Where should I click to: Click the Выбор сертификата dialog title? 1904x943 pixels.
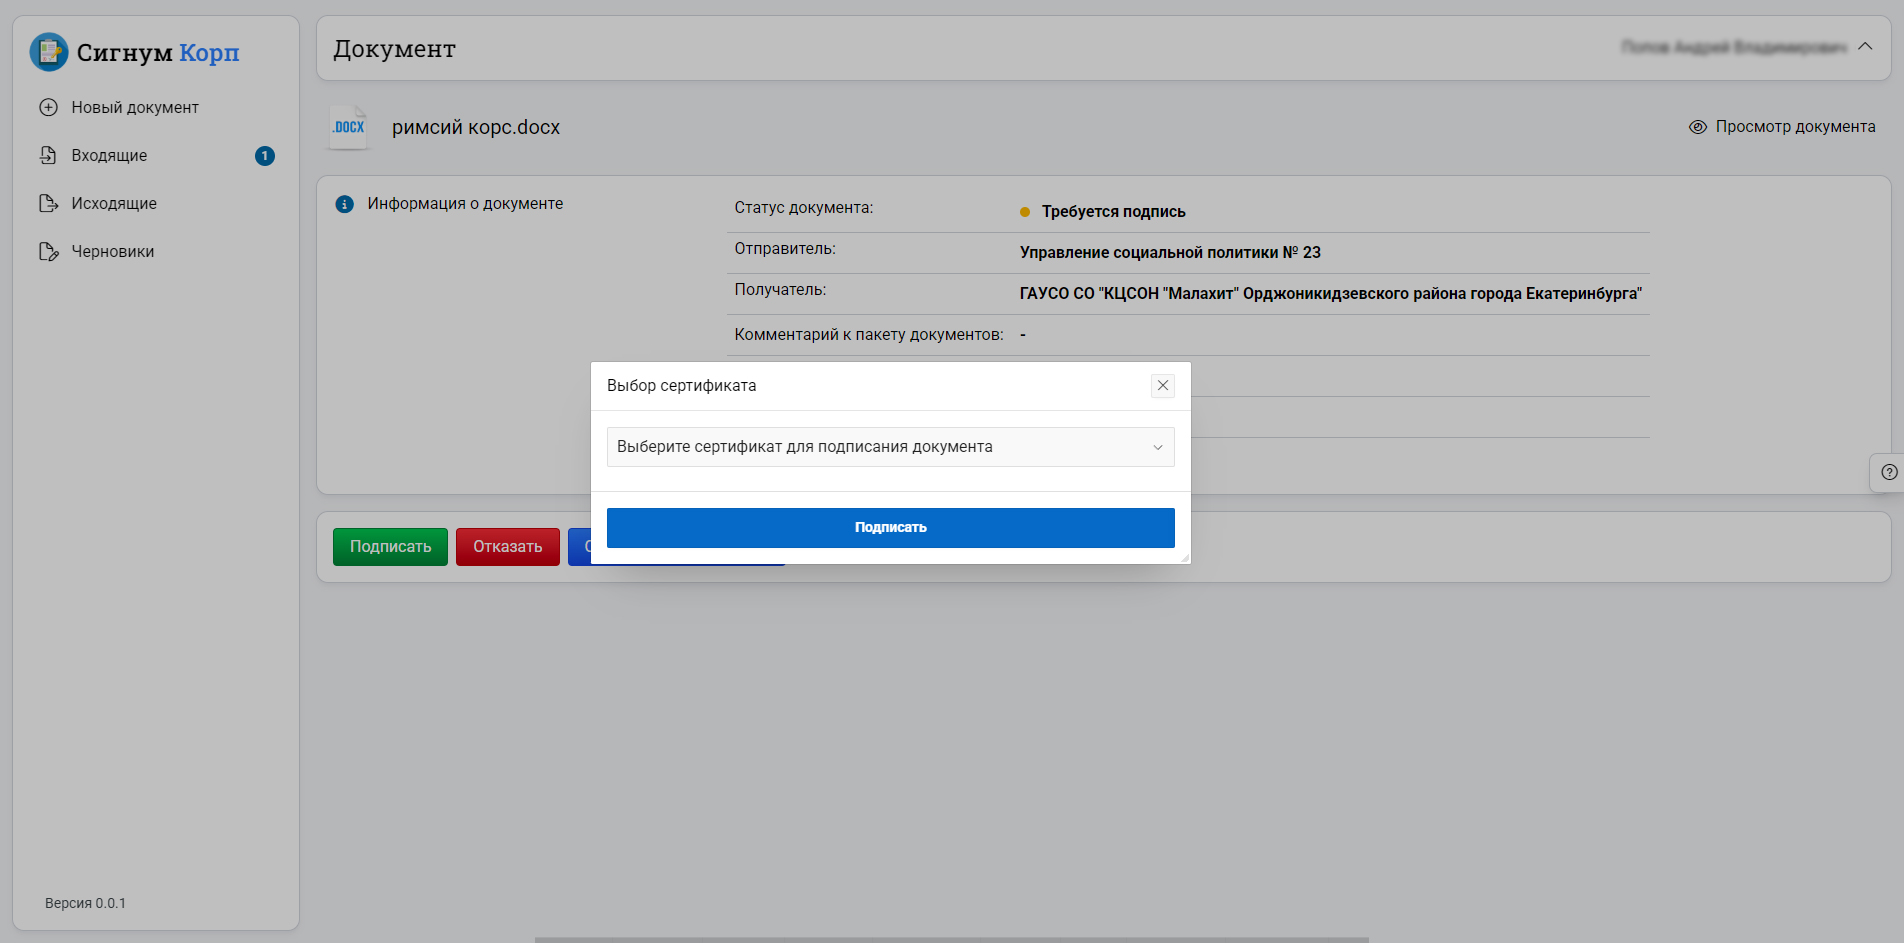click(x=682, y=386)
